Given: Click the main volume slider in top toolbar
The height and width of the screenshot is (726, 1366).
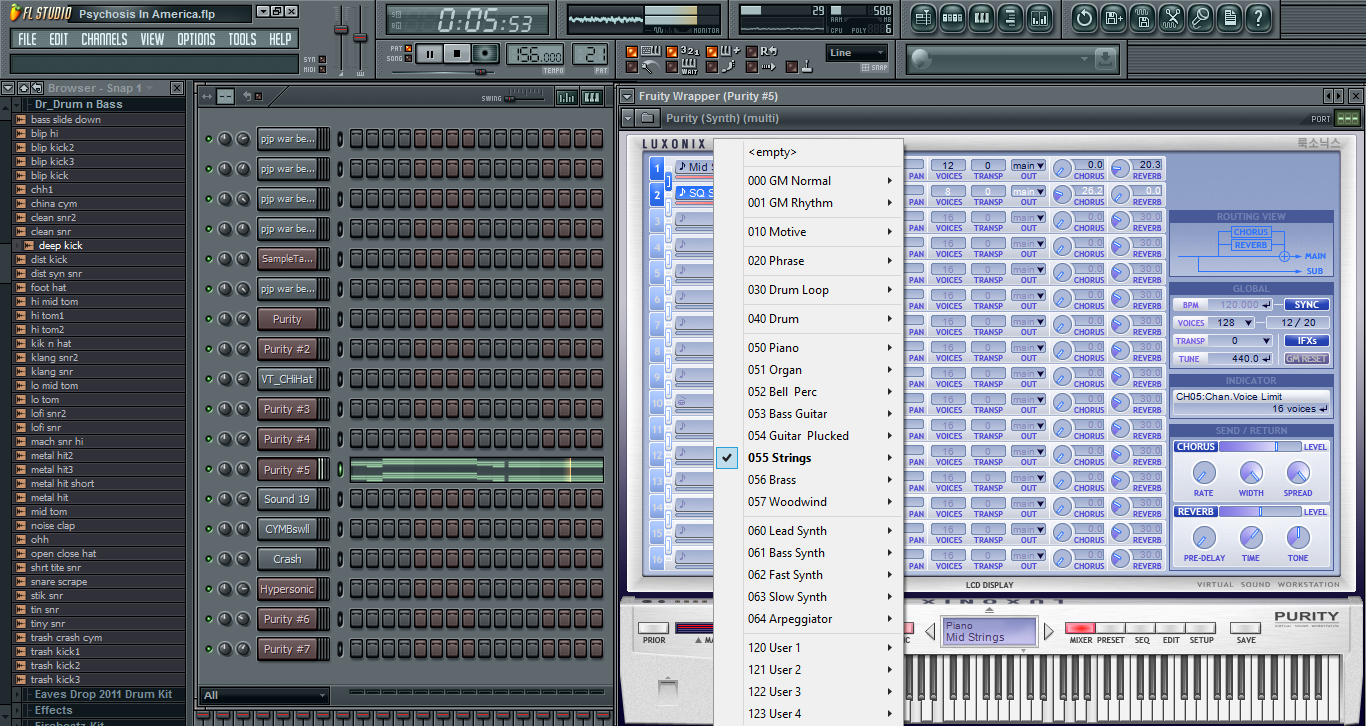Looking at the screenshot, I should [342, 36].
